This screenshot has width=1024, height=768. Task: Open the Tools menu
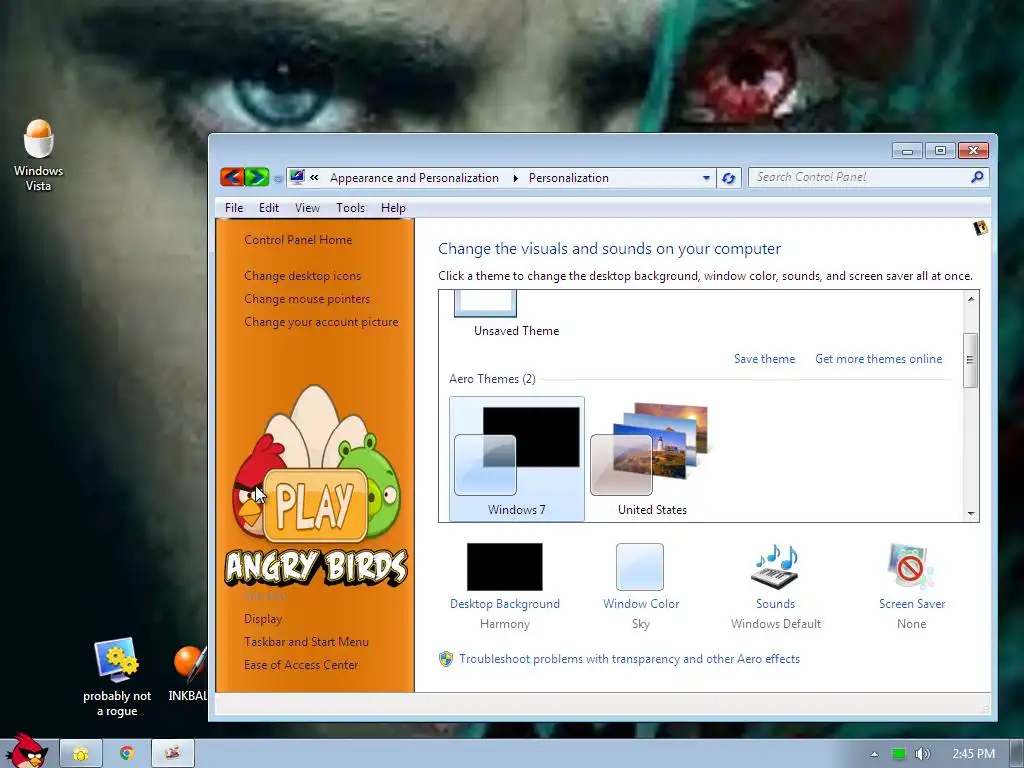pos(350,208)
